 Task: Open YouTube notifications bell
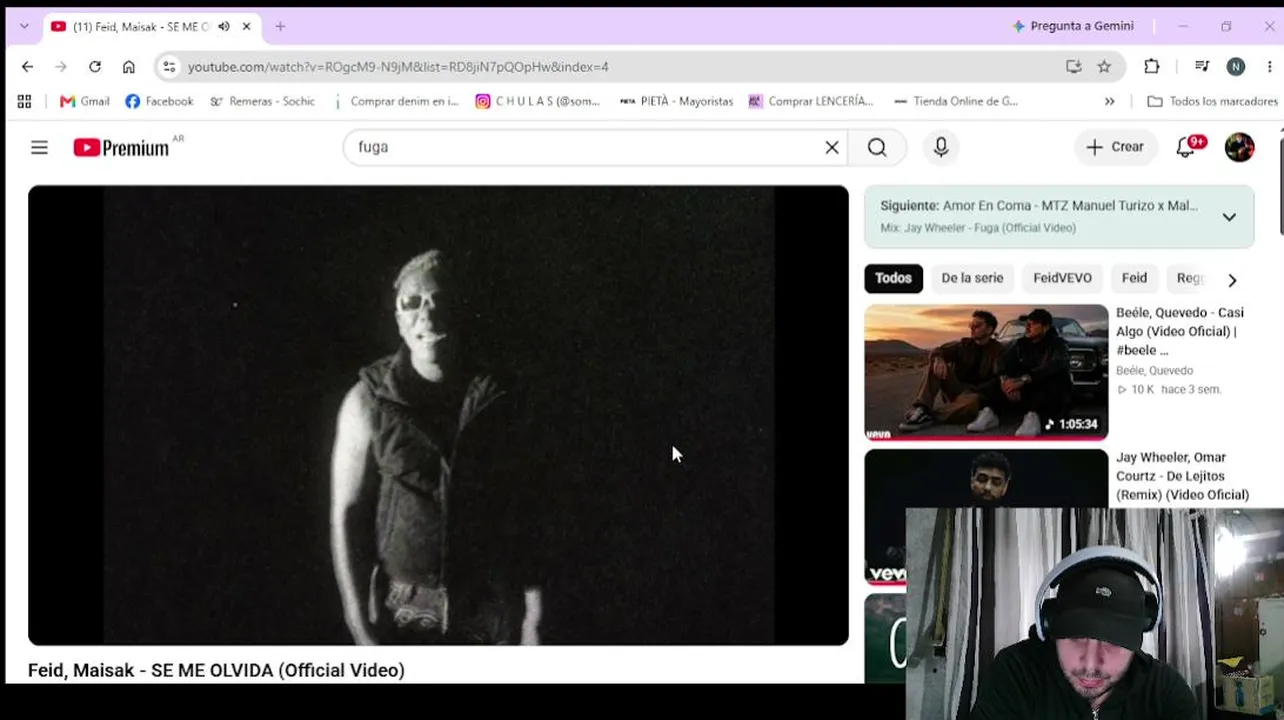pyautogui.click(x=1186, y=147)
